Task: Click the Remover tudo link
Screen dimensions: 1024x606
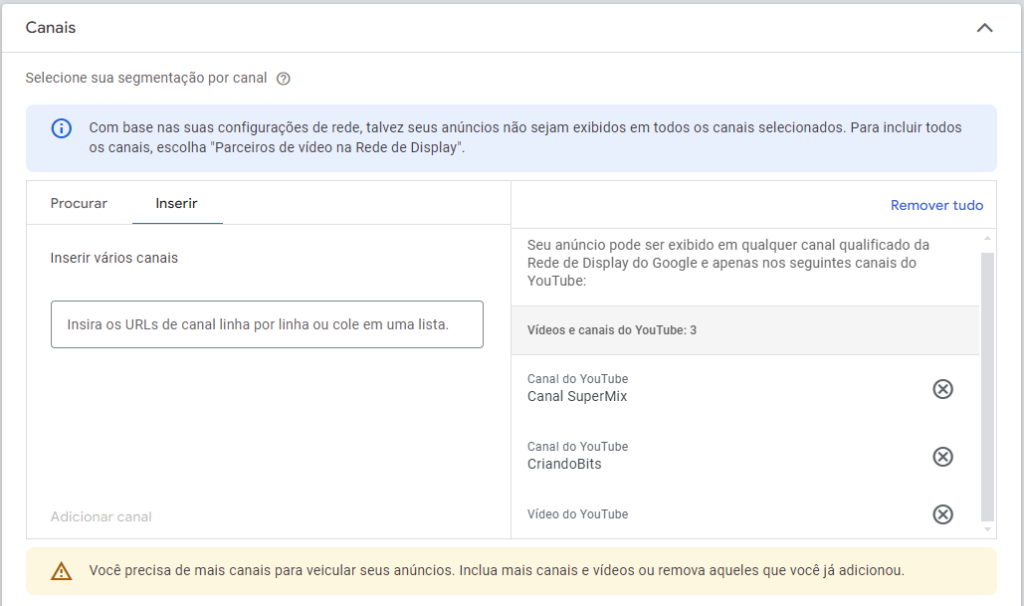Action: pos(936,204)
